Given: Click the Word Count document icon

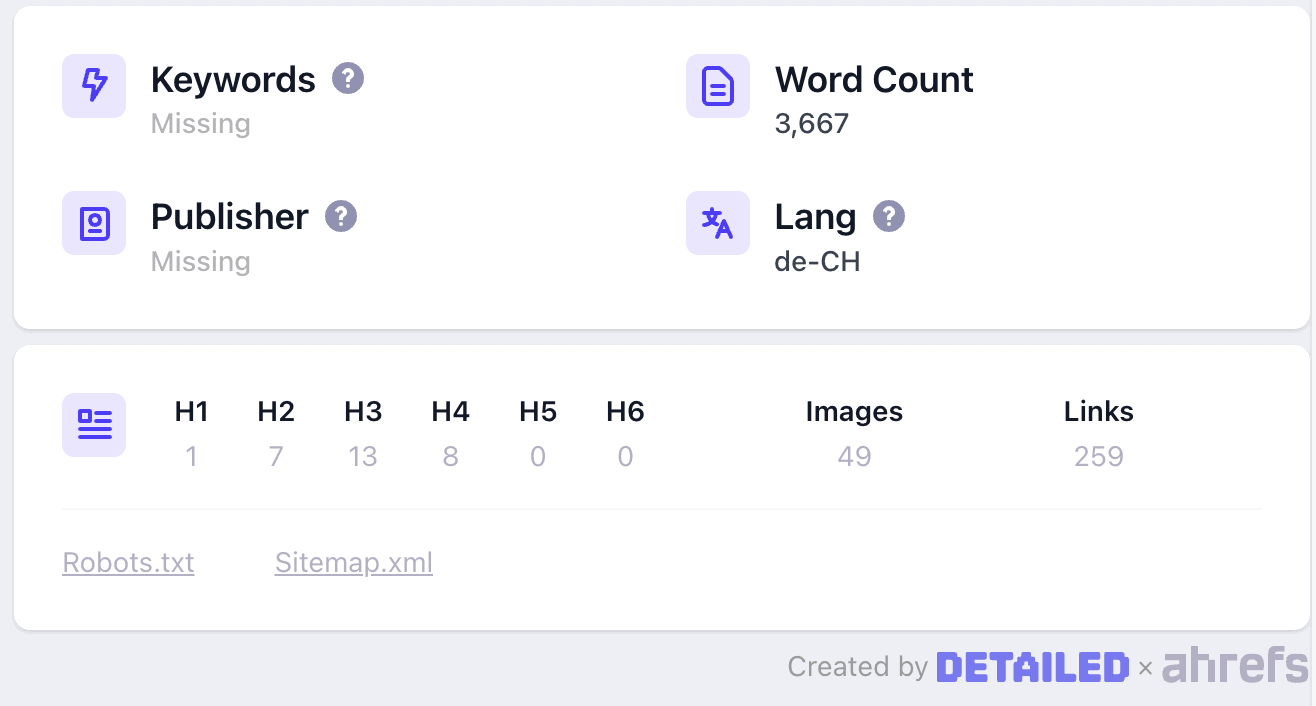Looking at the screenshot, I should point(718,86).
